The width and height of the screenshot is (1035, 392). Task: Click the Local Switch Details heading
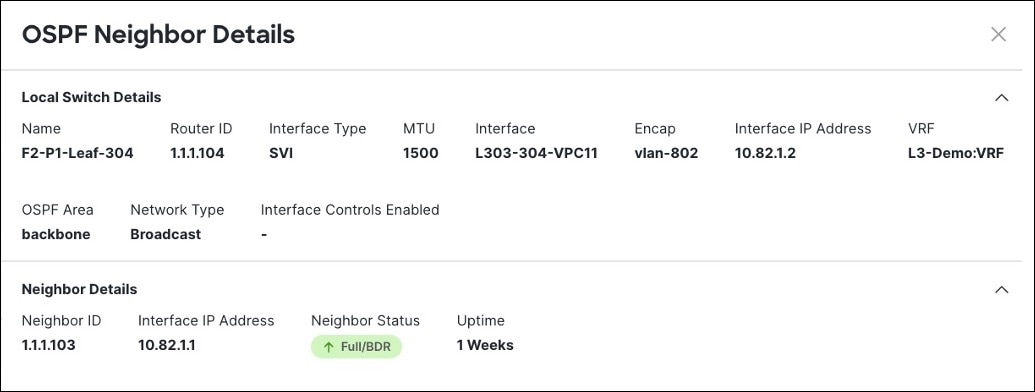(x=91, y=97)
